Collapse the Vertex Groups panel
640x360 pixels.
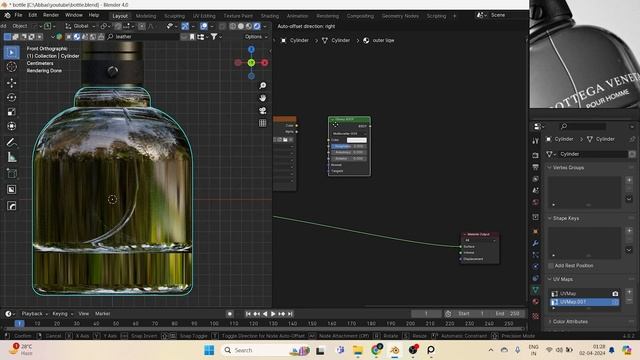coord(549,168)
